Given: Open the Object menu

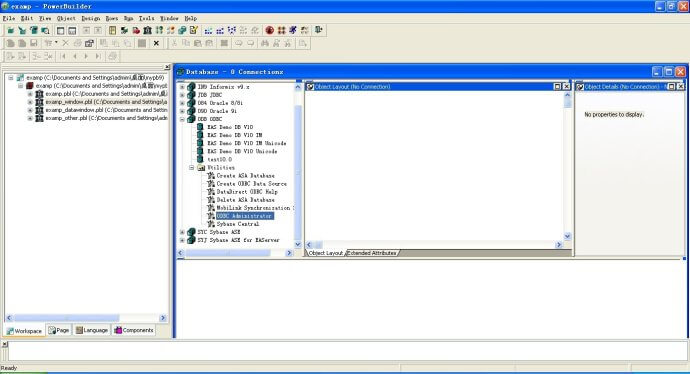Looking at the screenshot, I should [66, 18].
